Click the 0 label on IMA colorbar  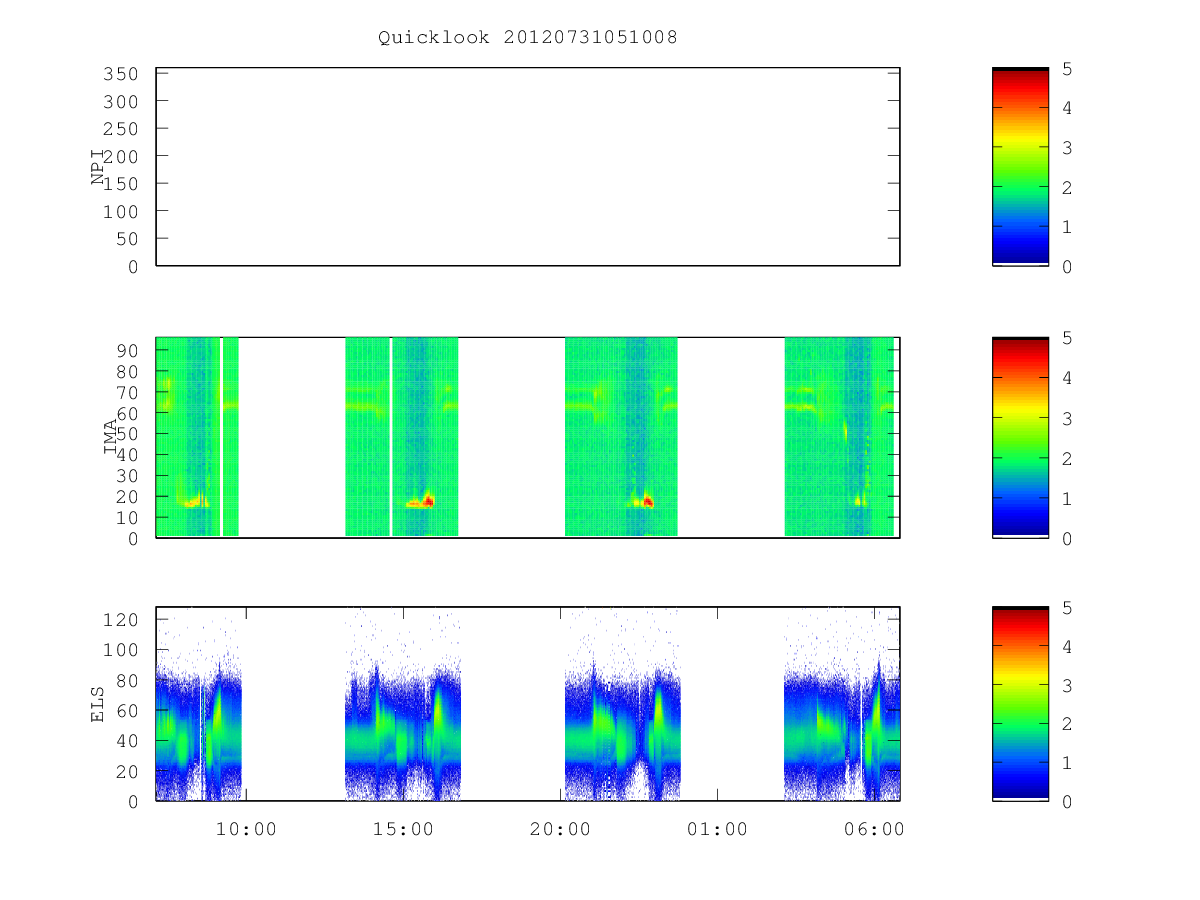pyautogui.click(x=1068, y=539)
